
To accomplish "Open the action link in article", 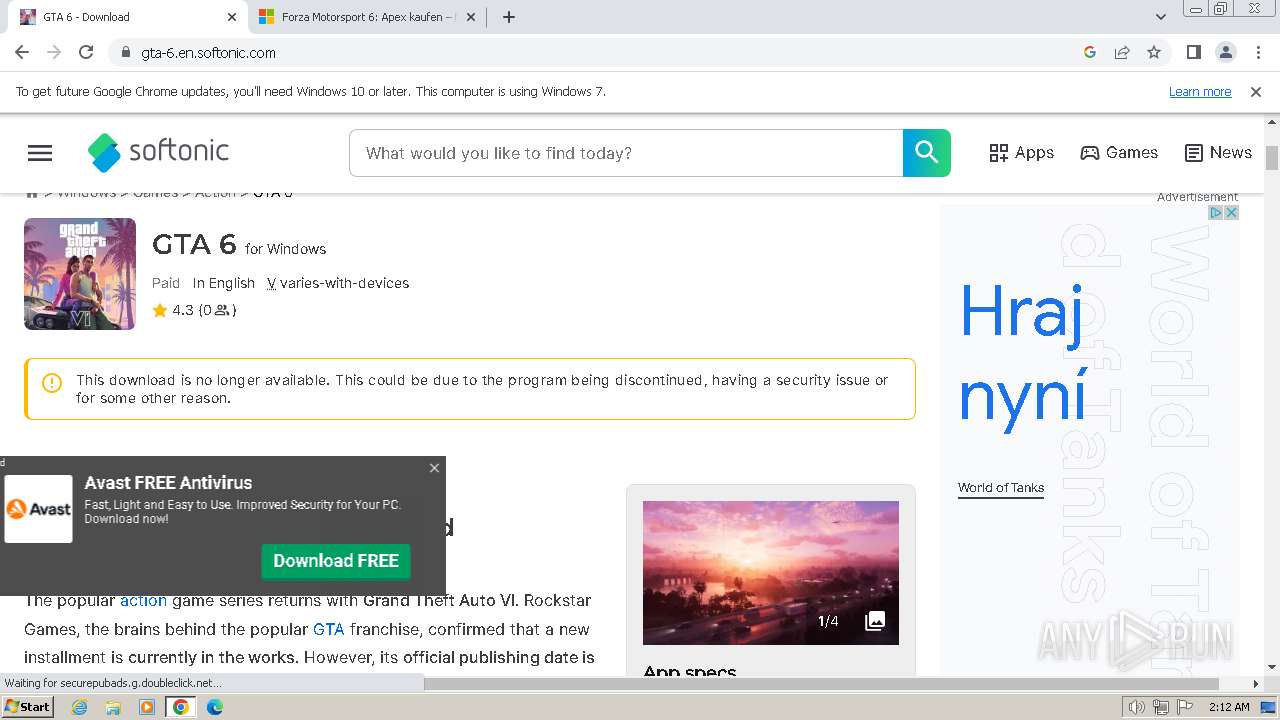I will [143, 600].
